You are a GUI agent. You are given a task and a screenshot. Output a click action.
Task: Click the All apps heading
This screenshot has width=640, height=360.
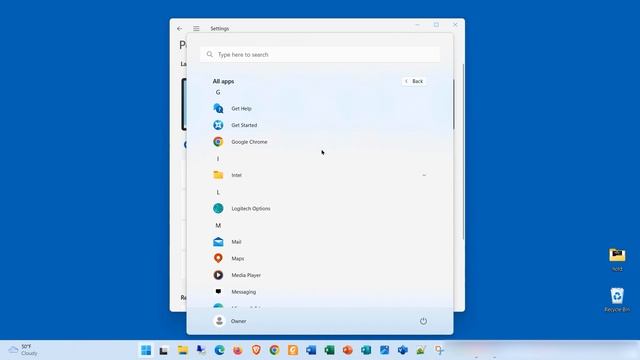(223, 81)
